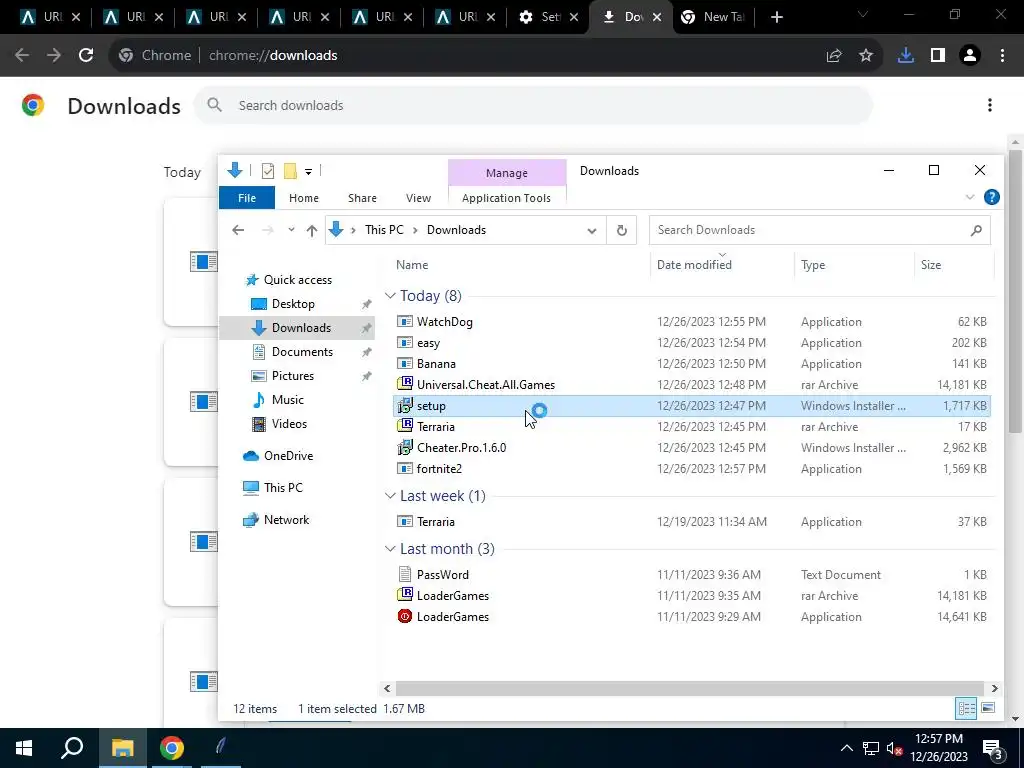Open the Home ribbon tab
1024x768 pixels.
(x=304, y=198)
